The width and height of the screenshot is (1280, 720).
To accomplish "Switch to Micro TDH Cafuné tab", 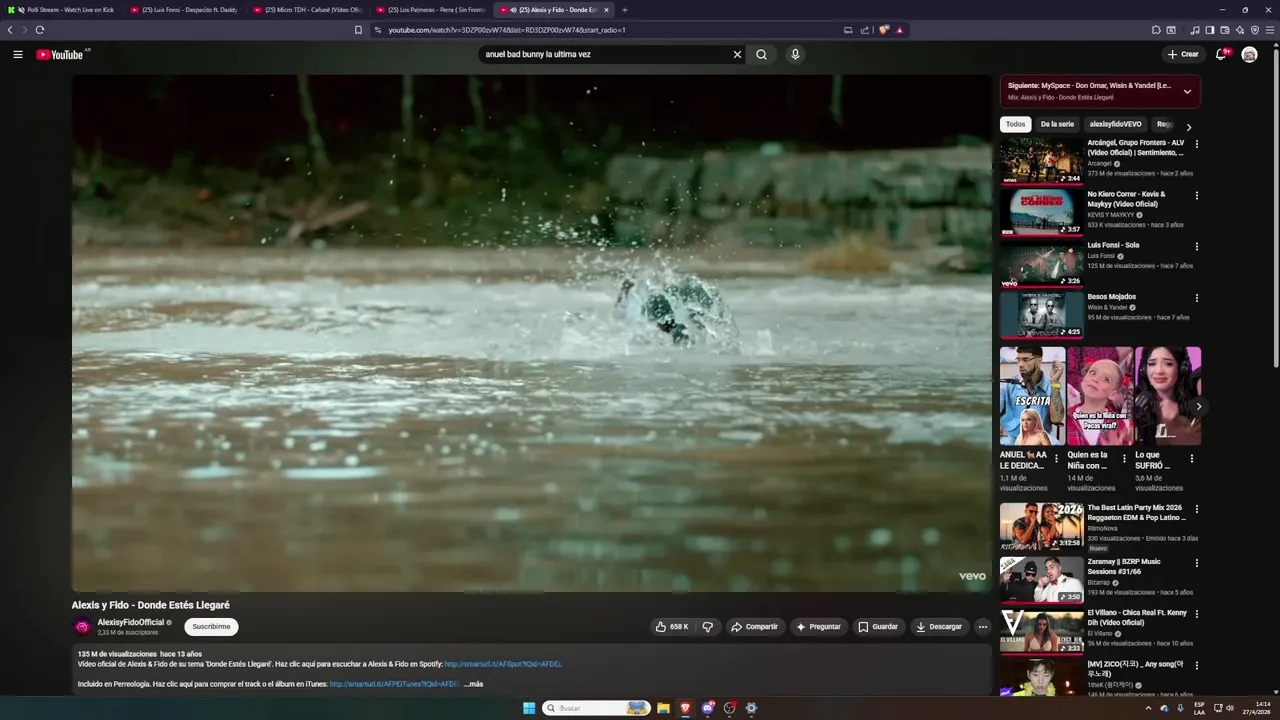I will [x=308, y=10].
